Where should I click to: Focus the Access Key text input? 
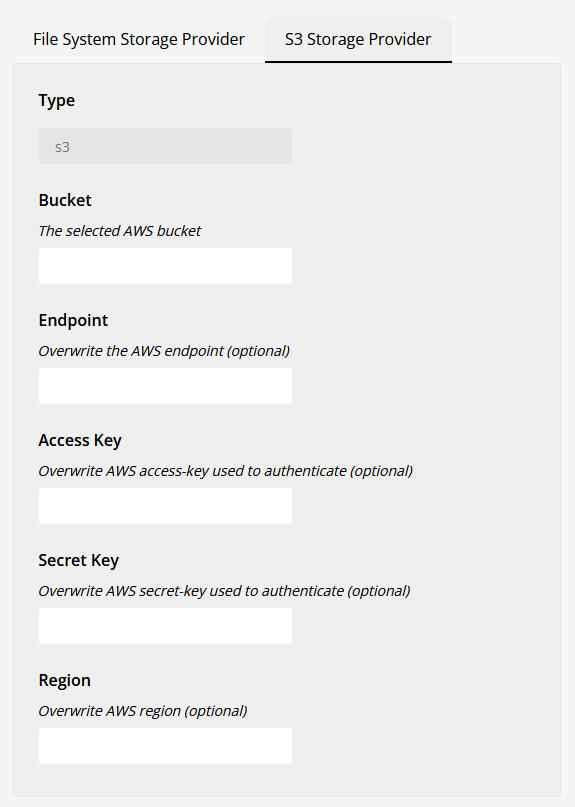tap(165, 506)
